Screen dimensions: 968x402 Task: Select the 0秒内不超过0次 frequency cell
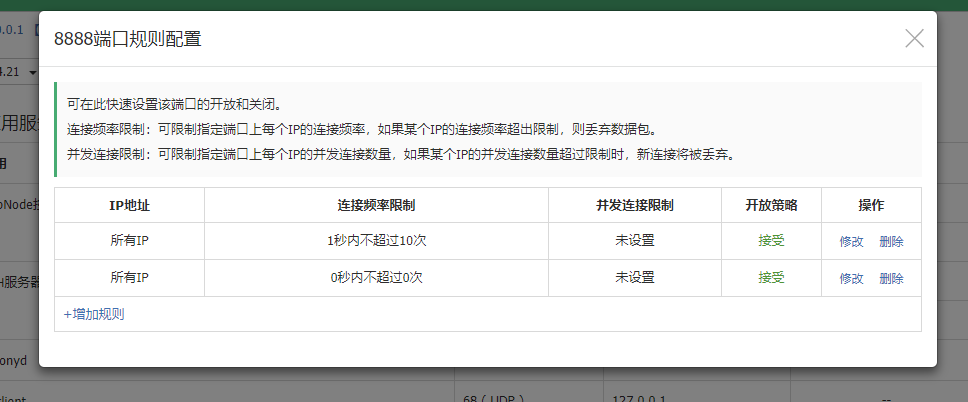pyautogui.click(x=376, y=278)
